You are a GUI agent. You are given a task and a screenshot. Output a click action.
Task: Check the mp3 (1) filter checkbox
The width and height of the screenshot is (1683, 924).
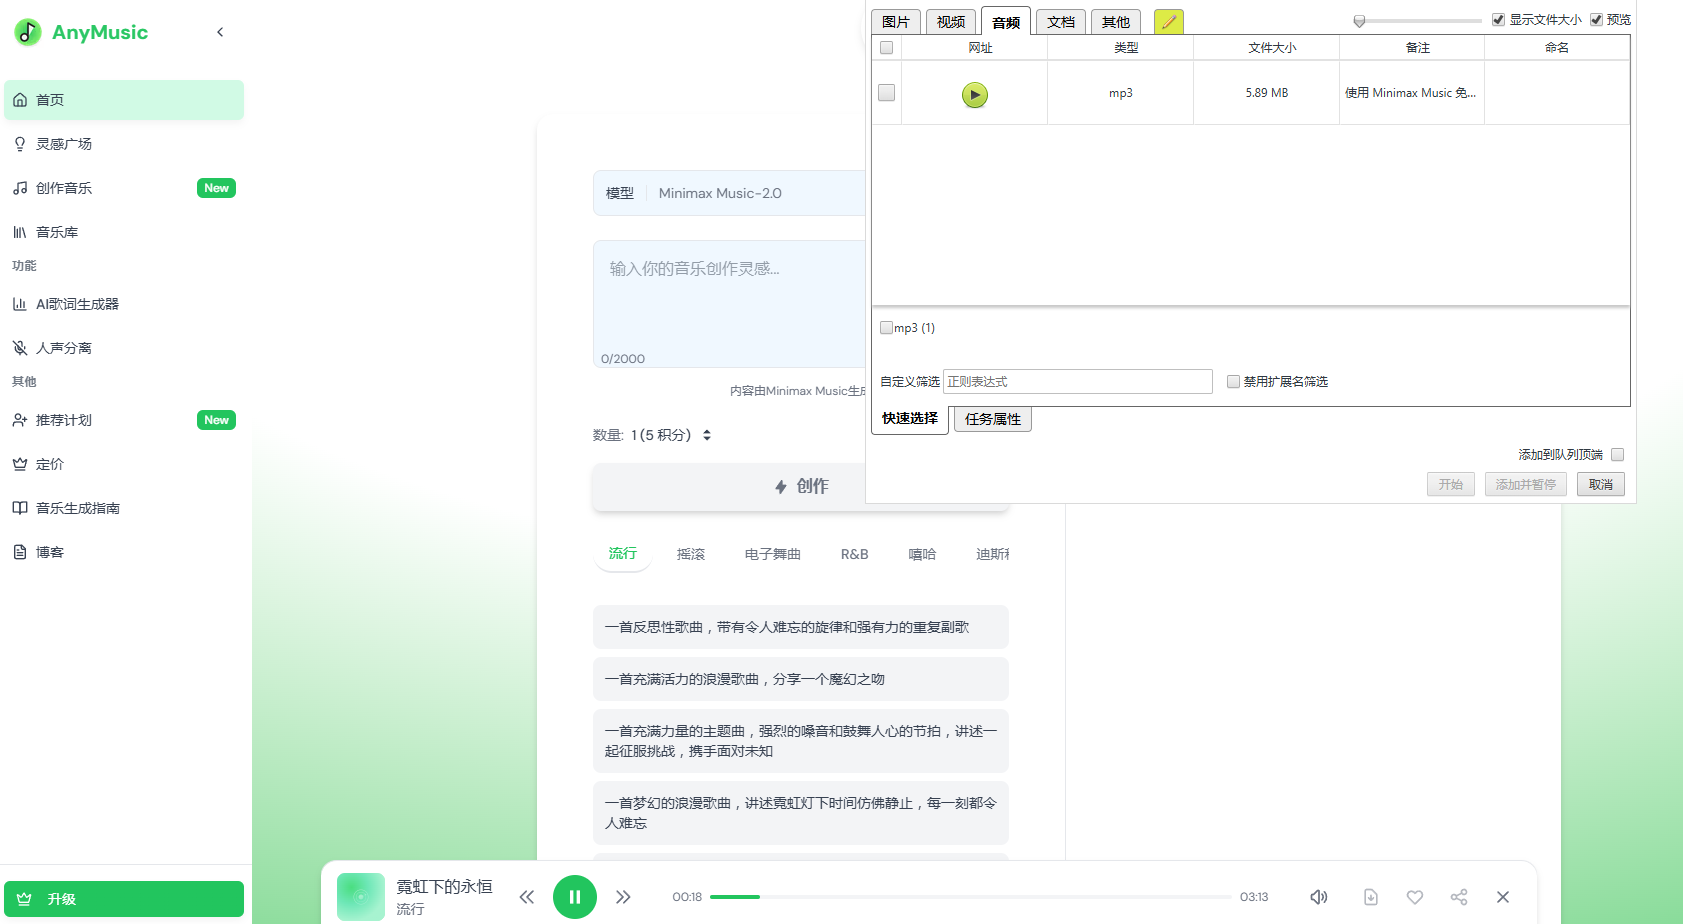(886, 328)
